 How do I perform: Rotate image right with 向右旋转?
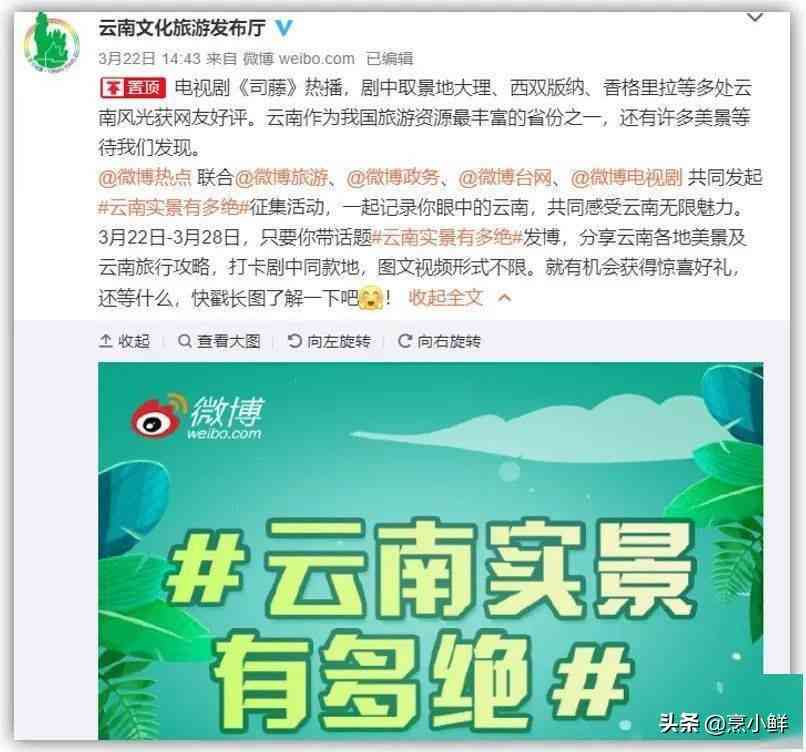click(x=439, y=341)
